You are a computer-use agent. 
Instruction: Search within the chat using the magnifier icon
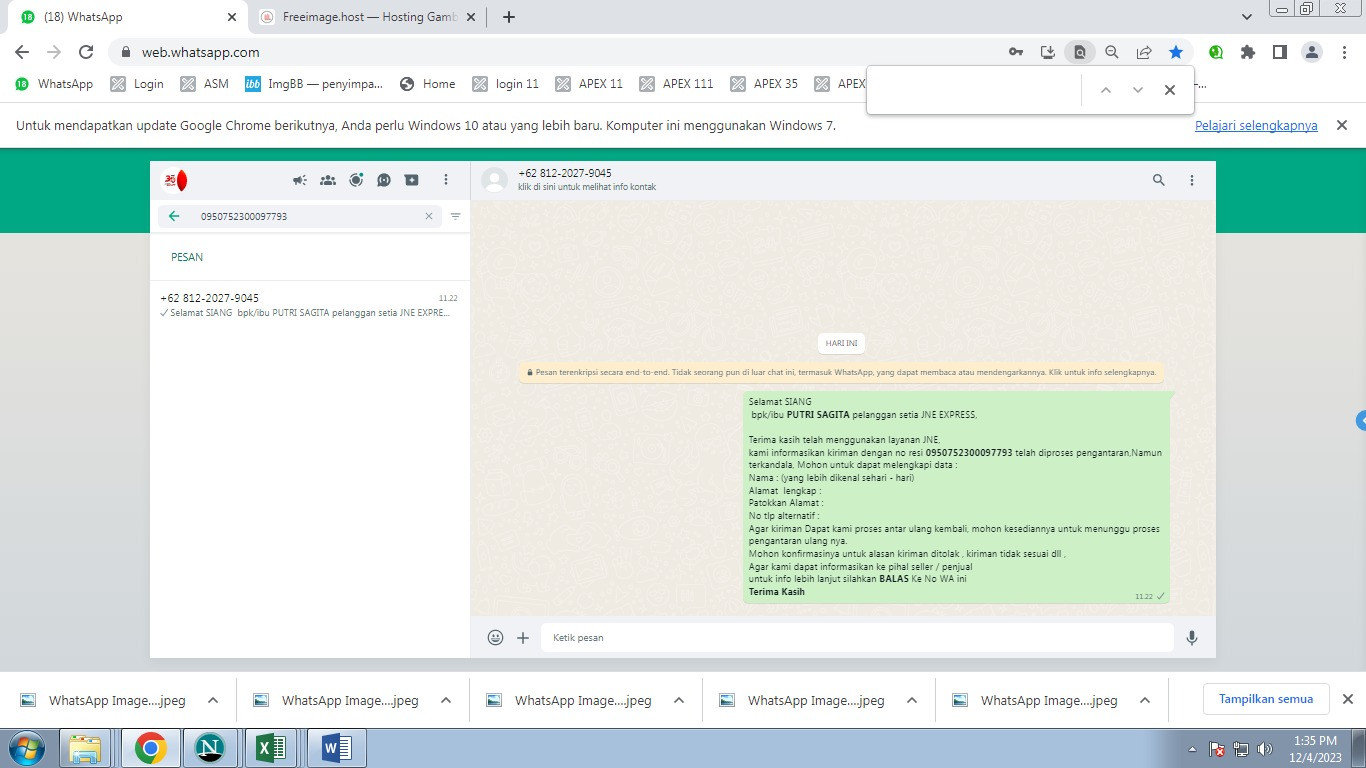(1159, 180)
